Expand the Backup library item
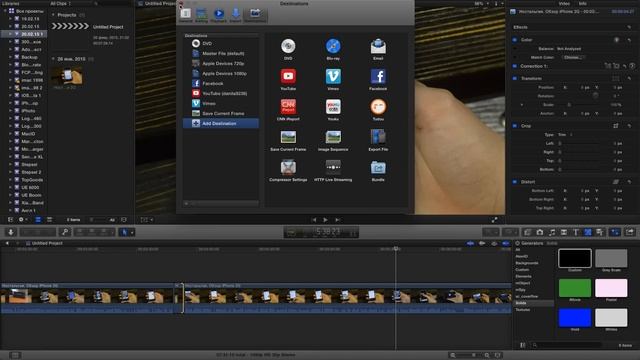The width and height of the screenshot is (640, 360). coord(10,57)
